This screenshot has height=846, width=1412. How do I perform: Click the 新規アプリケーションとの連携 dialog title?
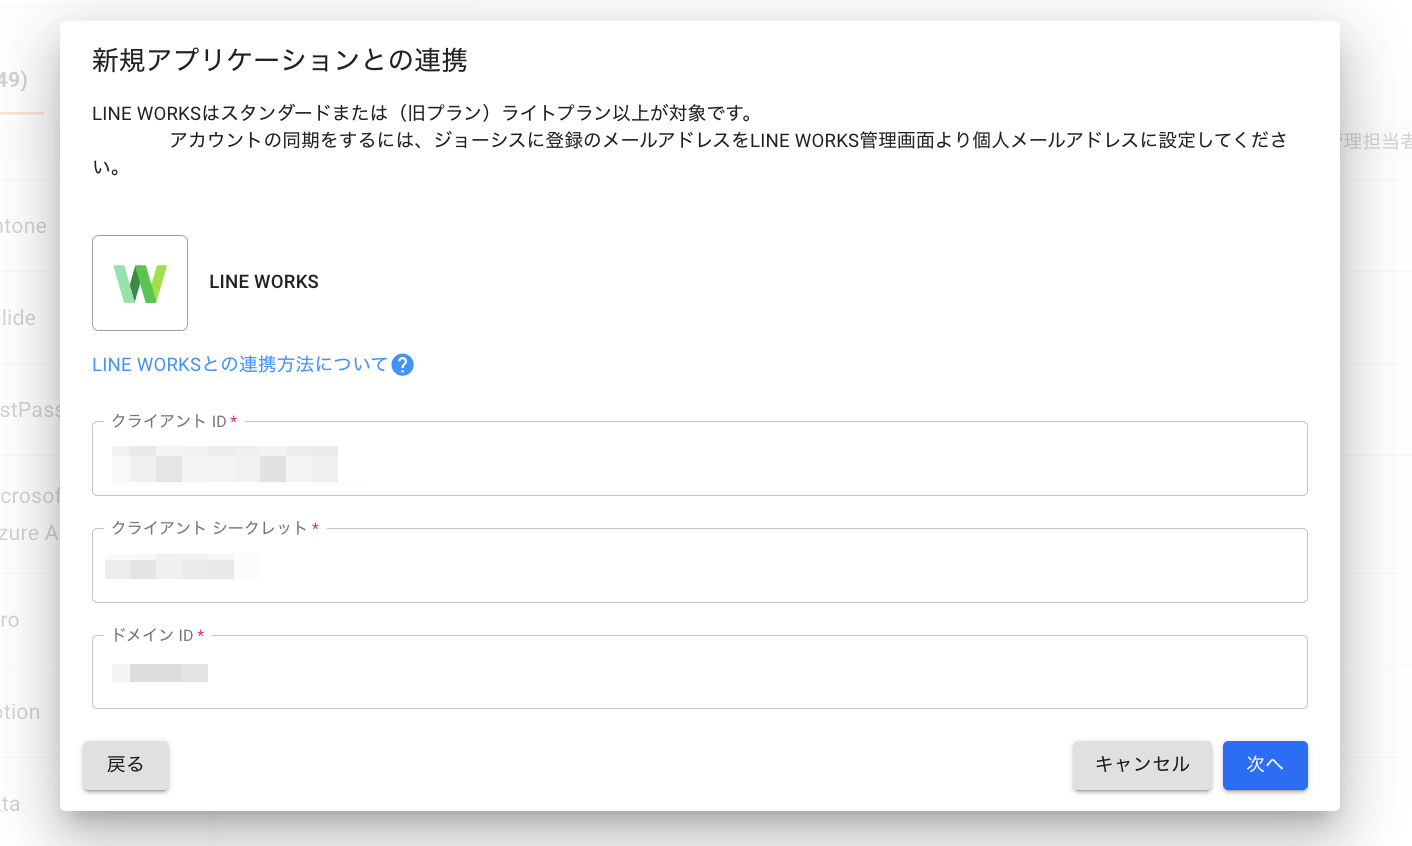[x=280, y=61]
